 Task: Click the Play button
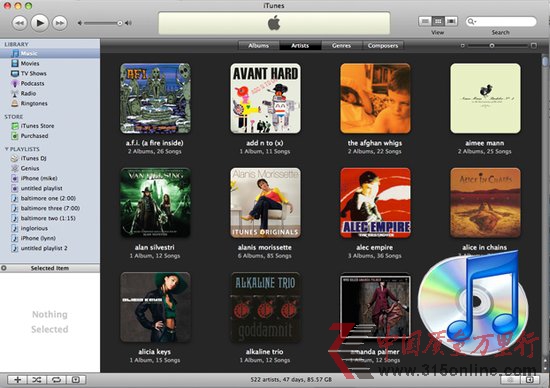tap(40, 23)
